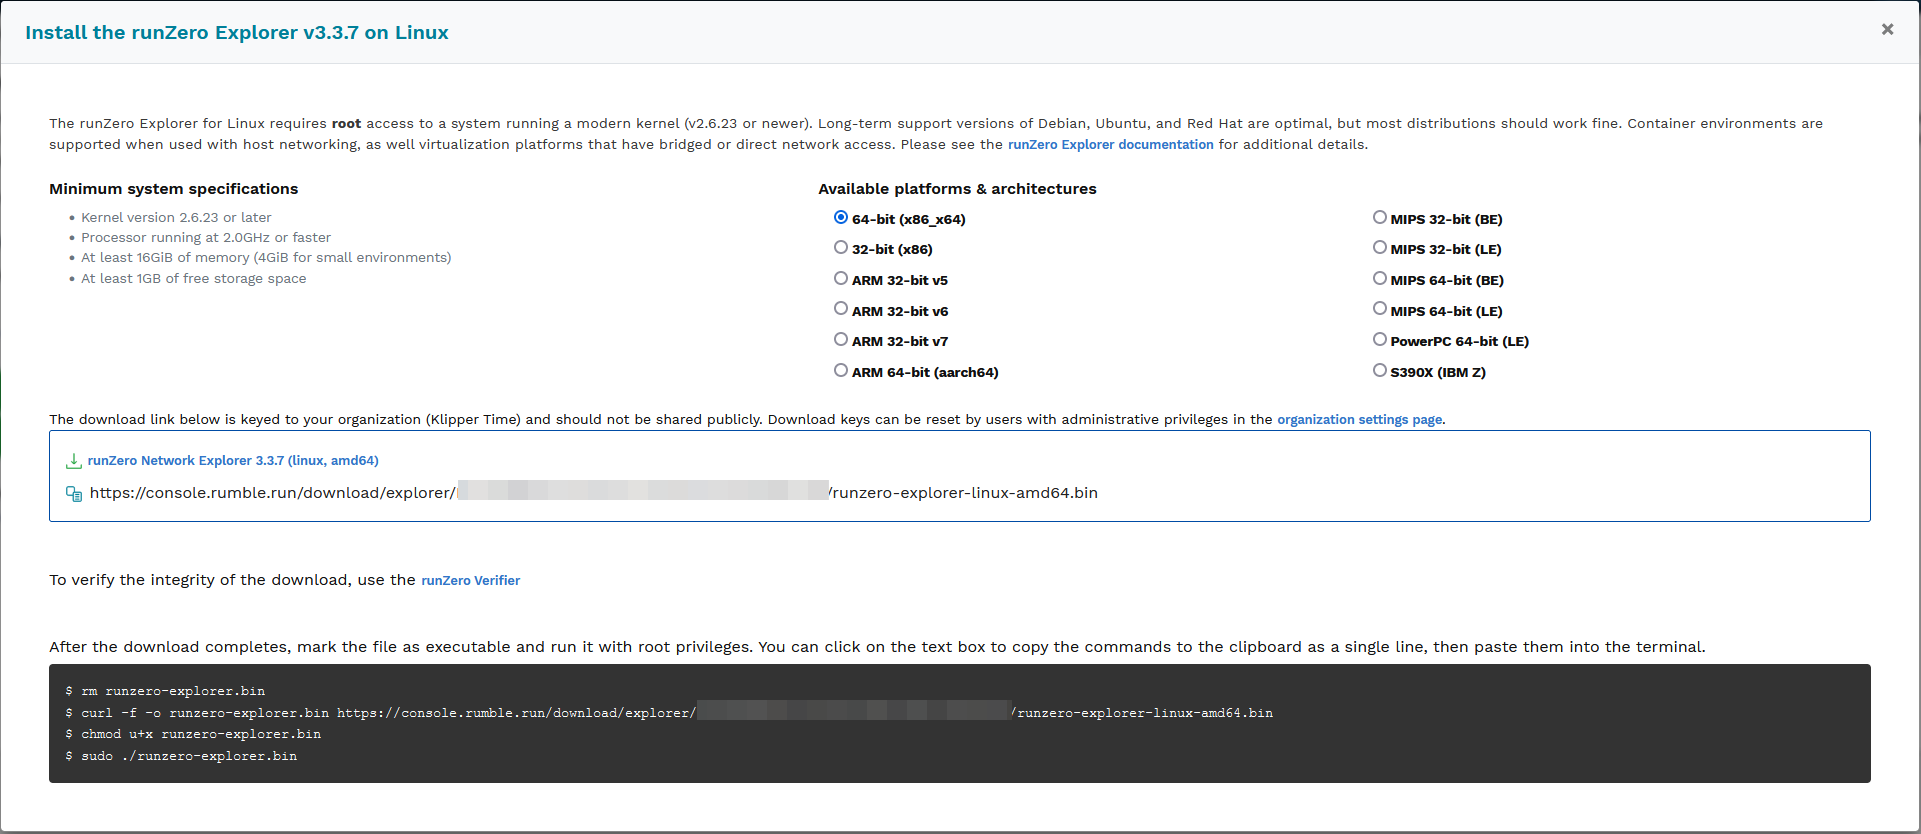The width and height of the screenshot is (1921, 834).
Task: Download runZero Network Explorer 3.3.7 (linux, amd64)
Action: point(233,461)
